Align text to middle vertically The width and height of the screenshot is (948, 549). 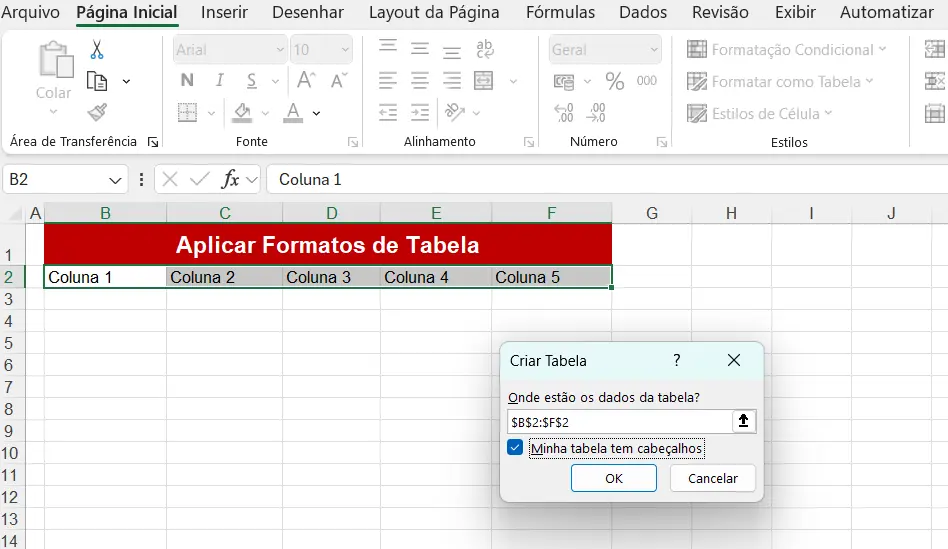pos(420,48)
